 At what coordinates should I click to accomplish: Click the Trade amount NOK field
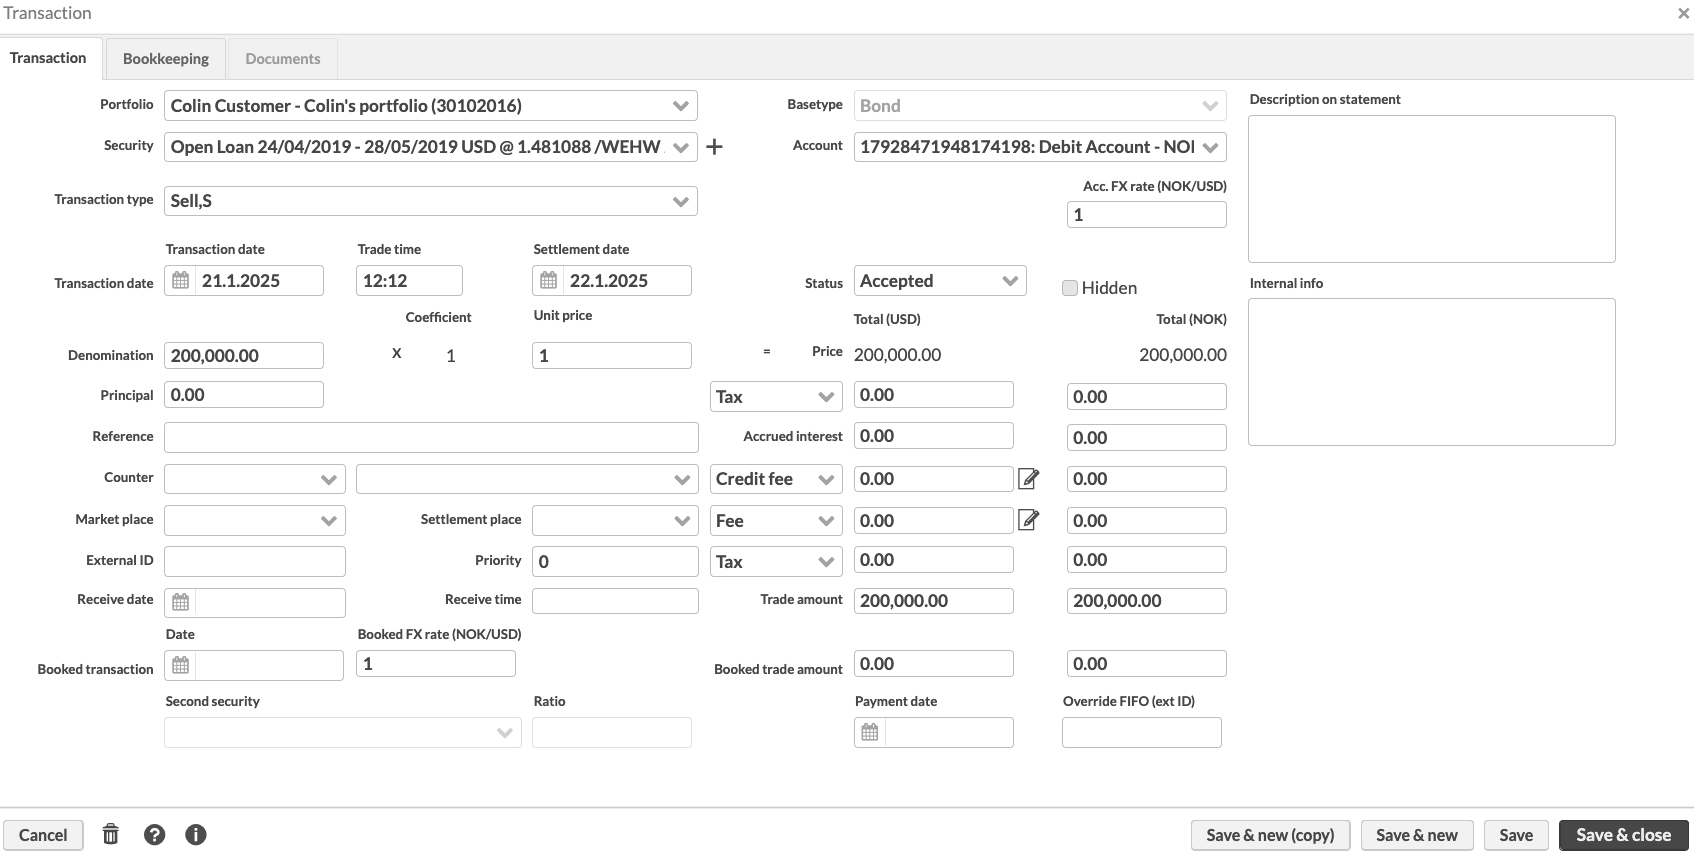point(1147,601)
